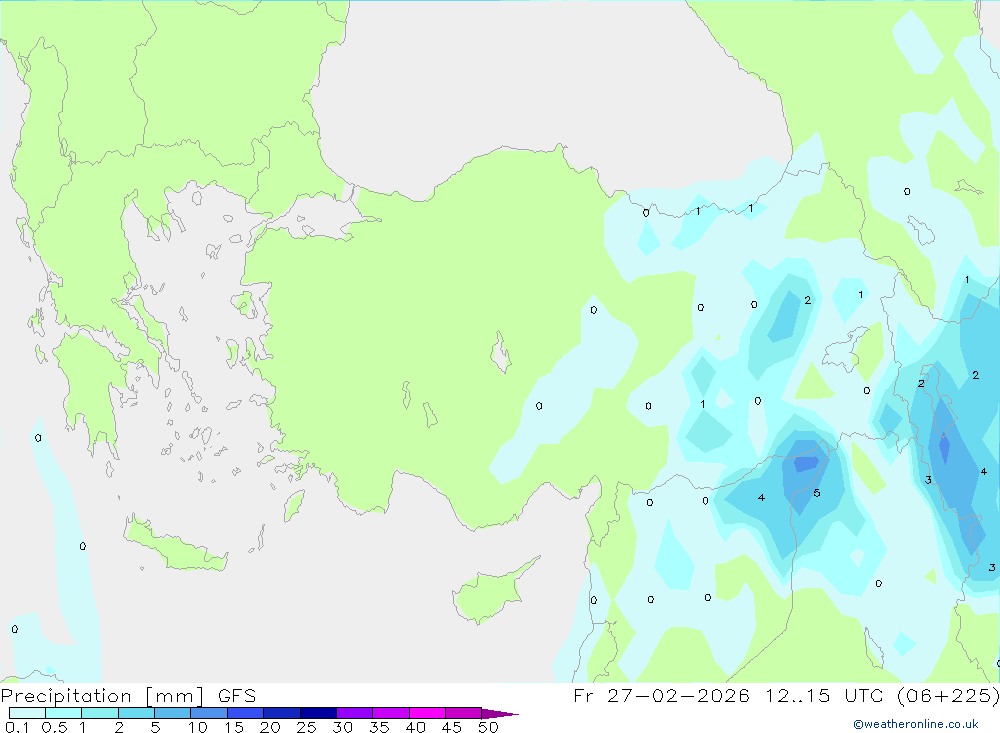
Task: Click the '10' legend scale label
Action: point(198,727)
